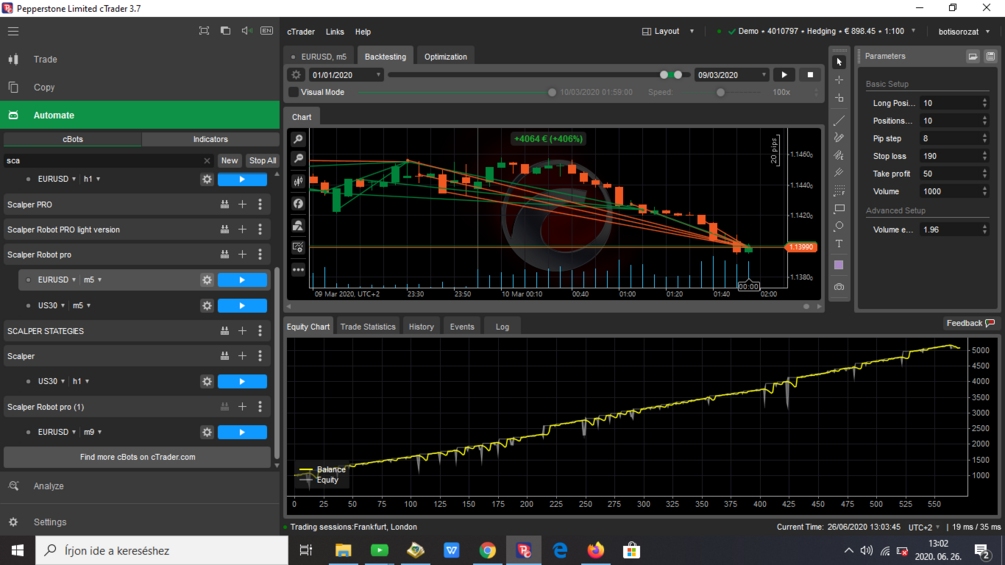Viewport: 1005px width, 565px height.
Task: Click the speaker sound icon in top bar
Action: [246, 31]
